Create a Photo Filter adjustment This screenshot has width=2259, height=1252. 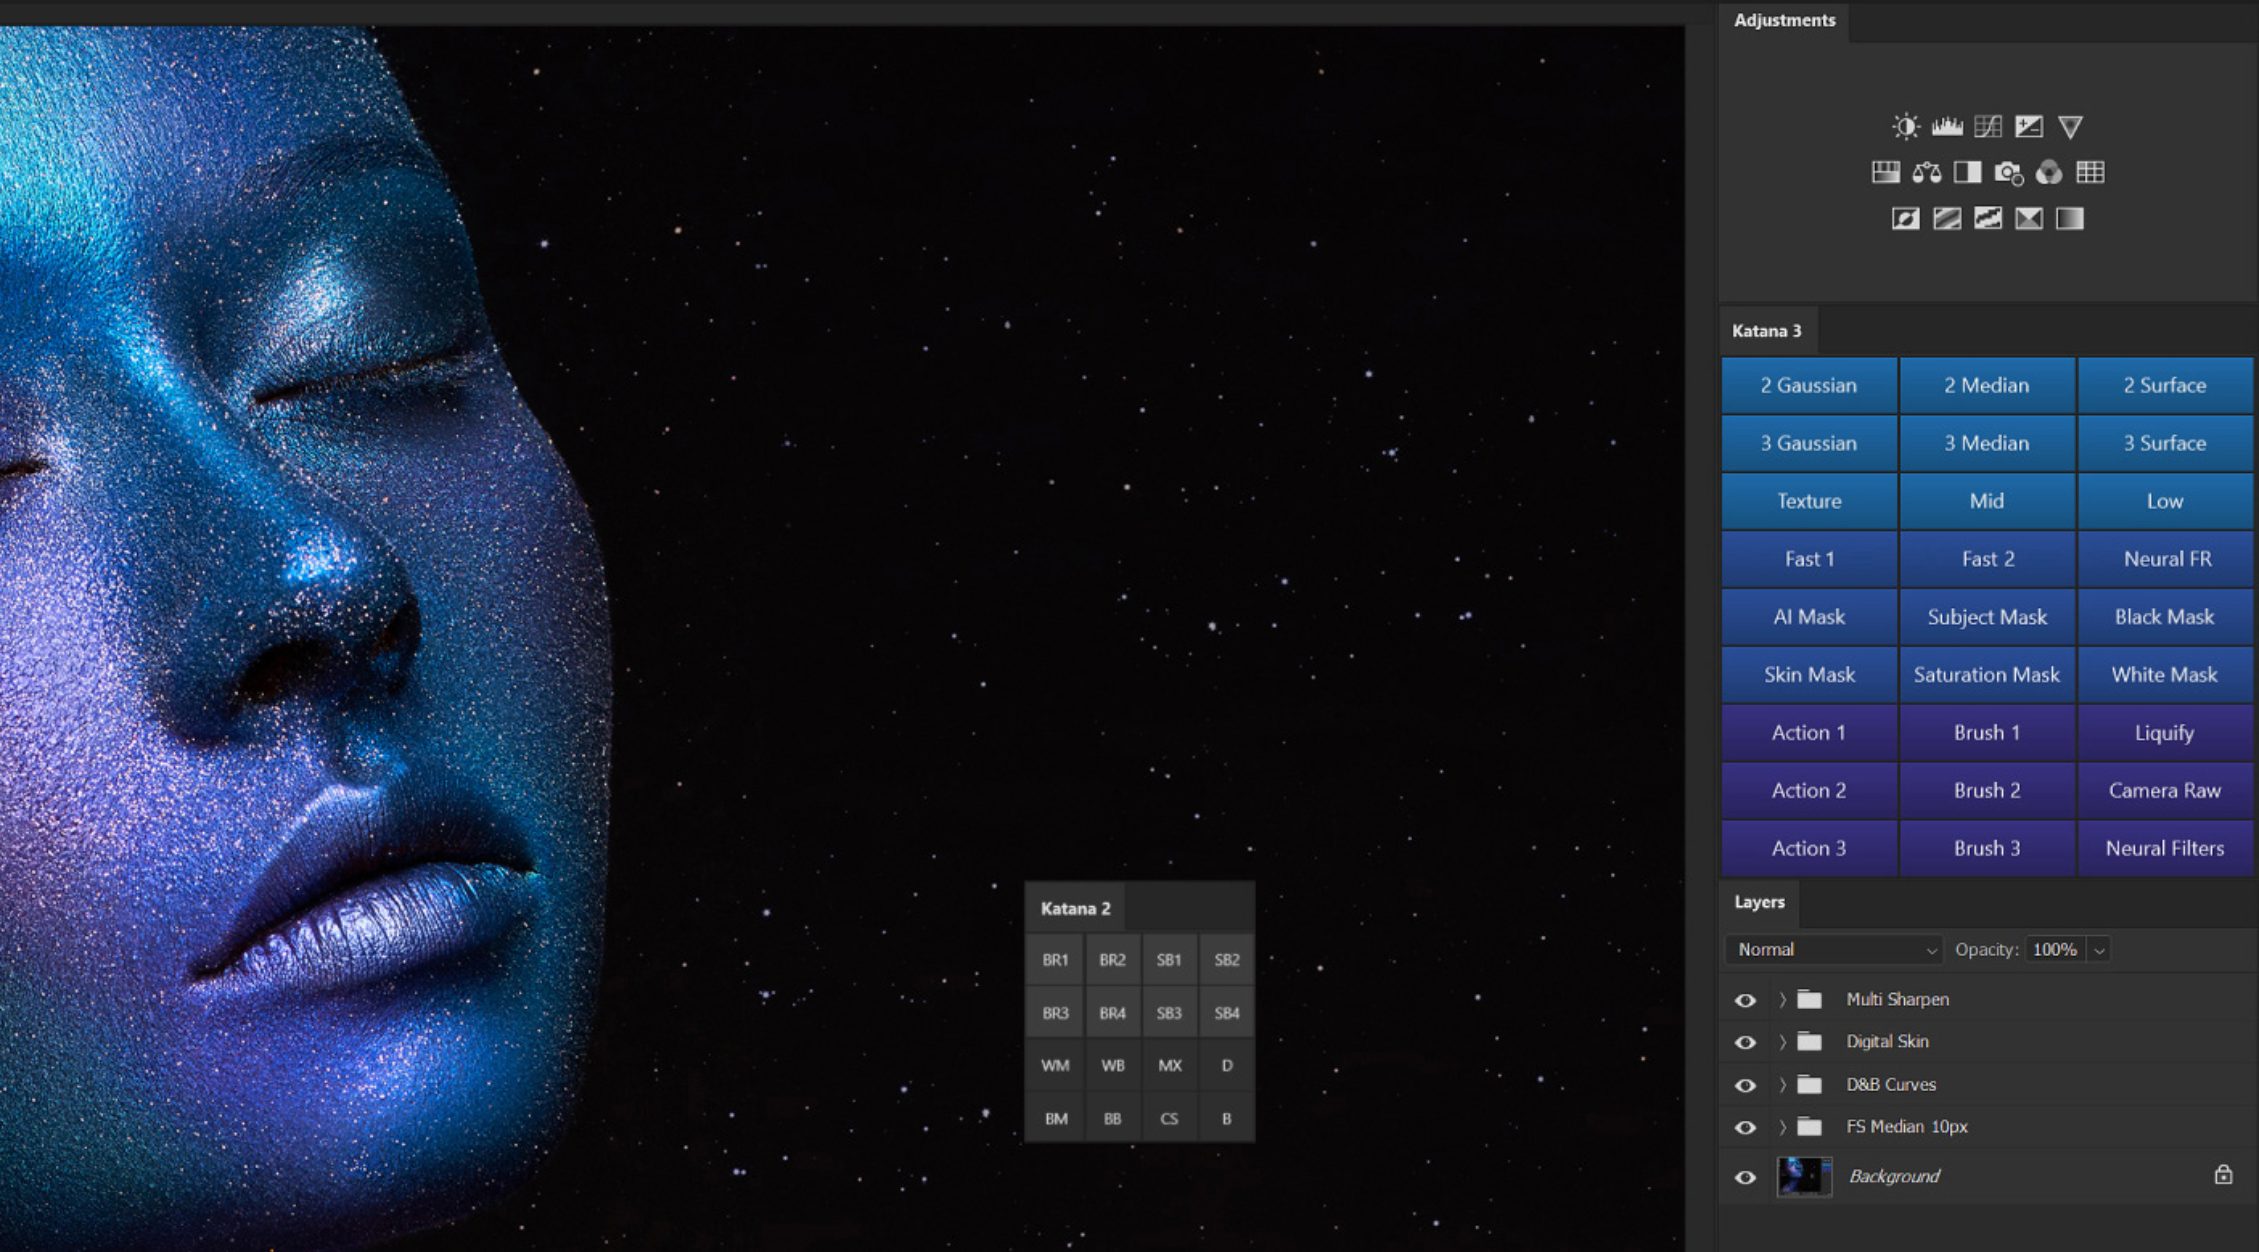tap(2008, 173)
